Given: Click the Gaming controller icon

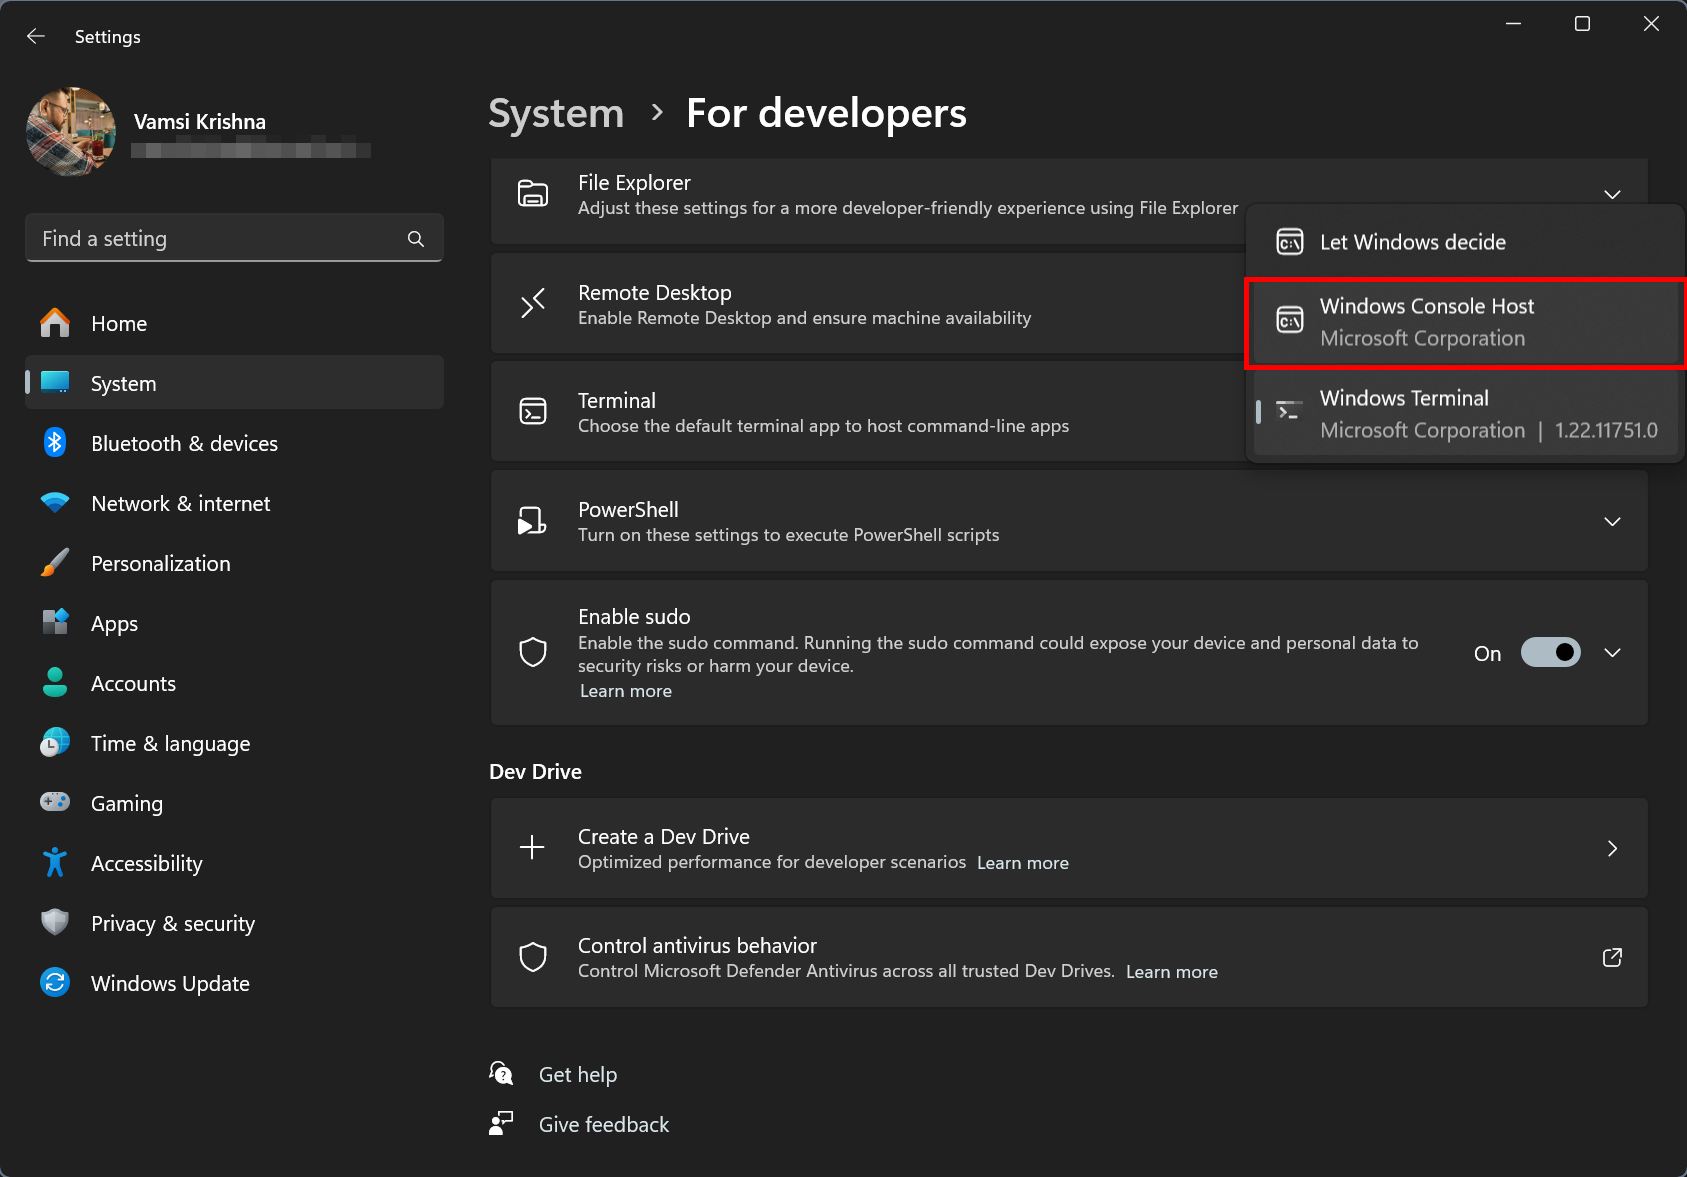Looking at the screenshot, I should pyautogui.click(x=55, y=802).
